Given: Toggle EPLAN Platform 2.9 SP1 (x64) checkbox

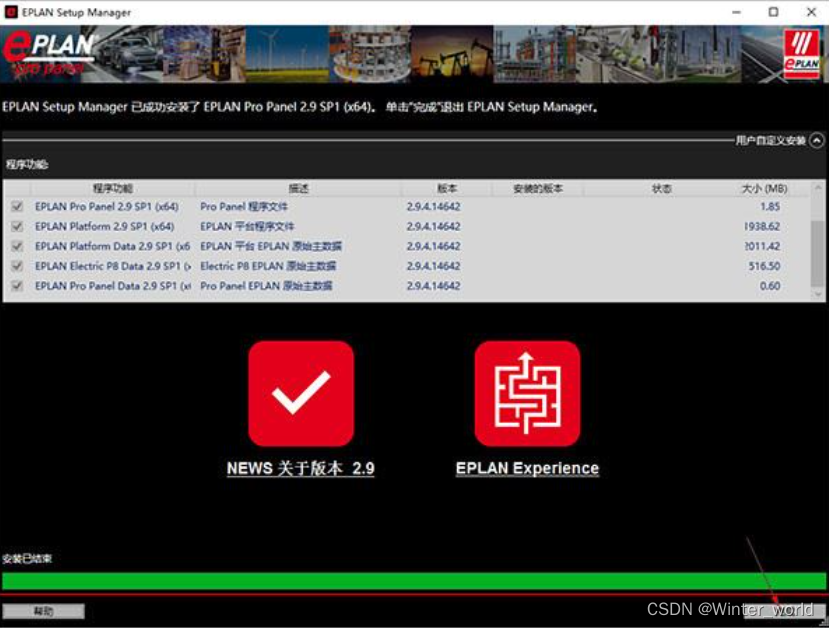Looking at the screenshot, I should click(x=17, y=226).
